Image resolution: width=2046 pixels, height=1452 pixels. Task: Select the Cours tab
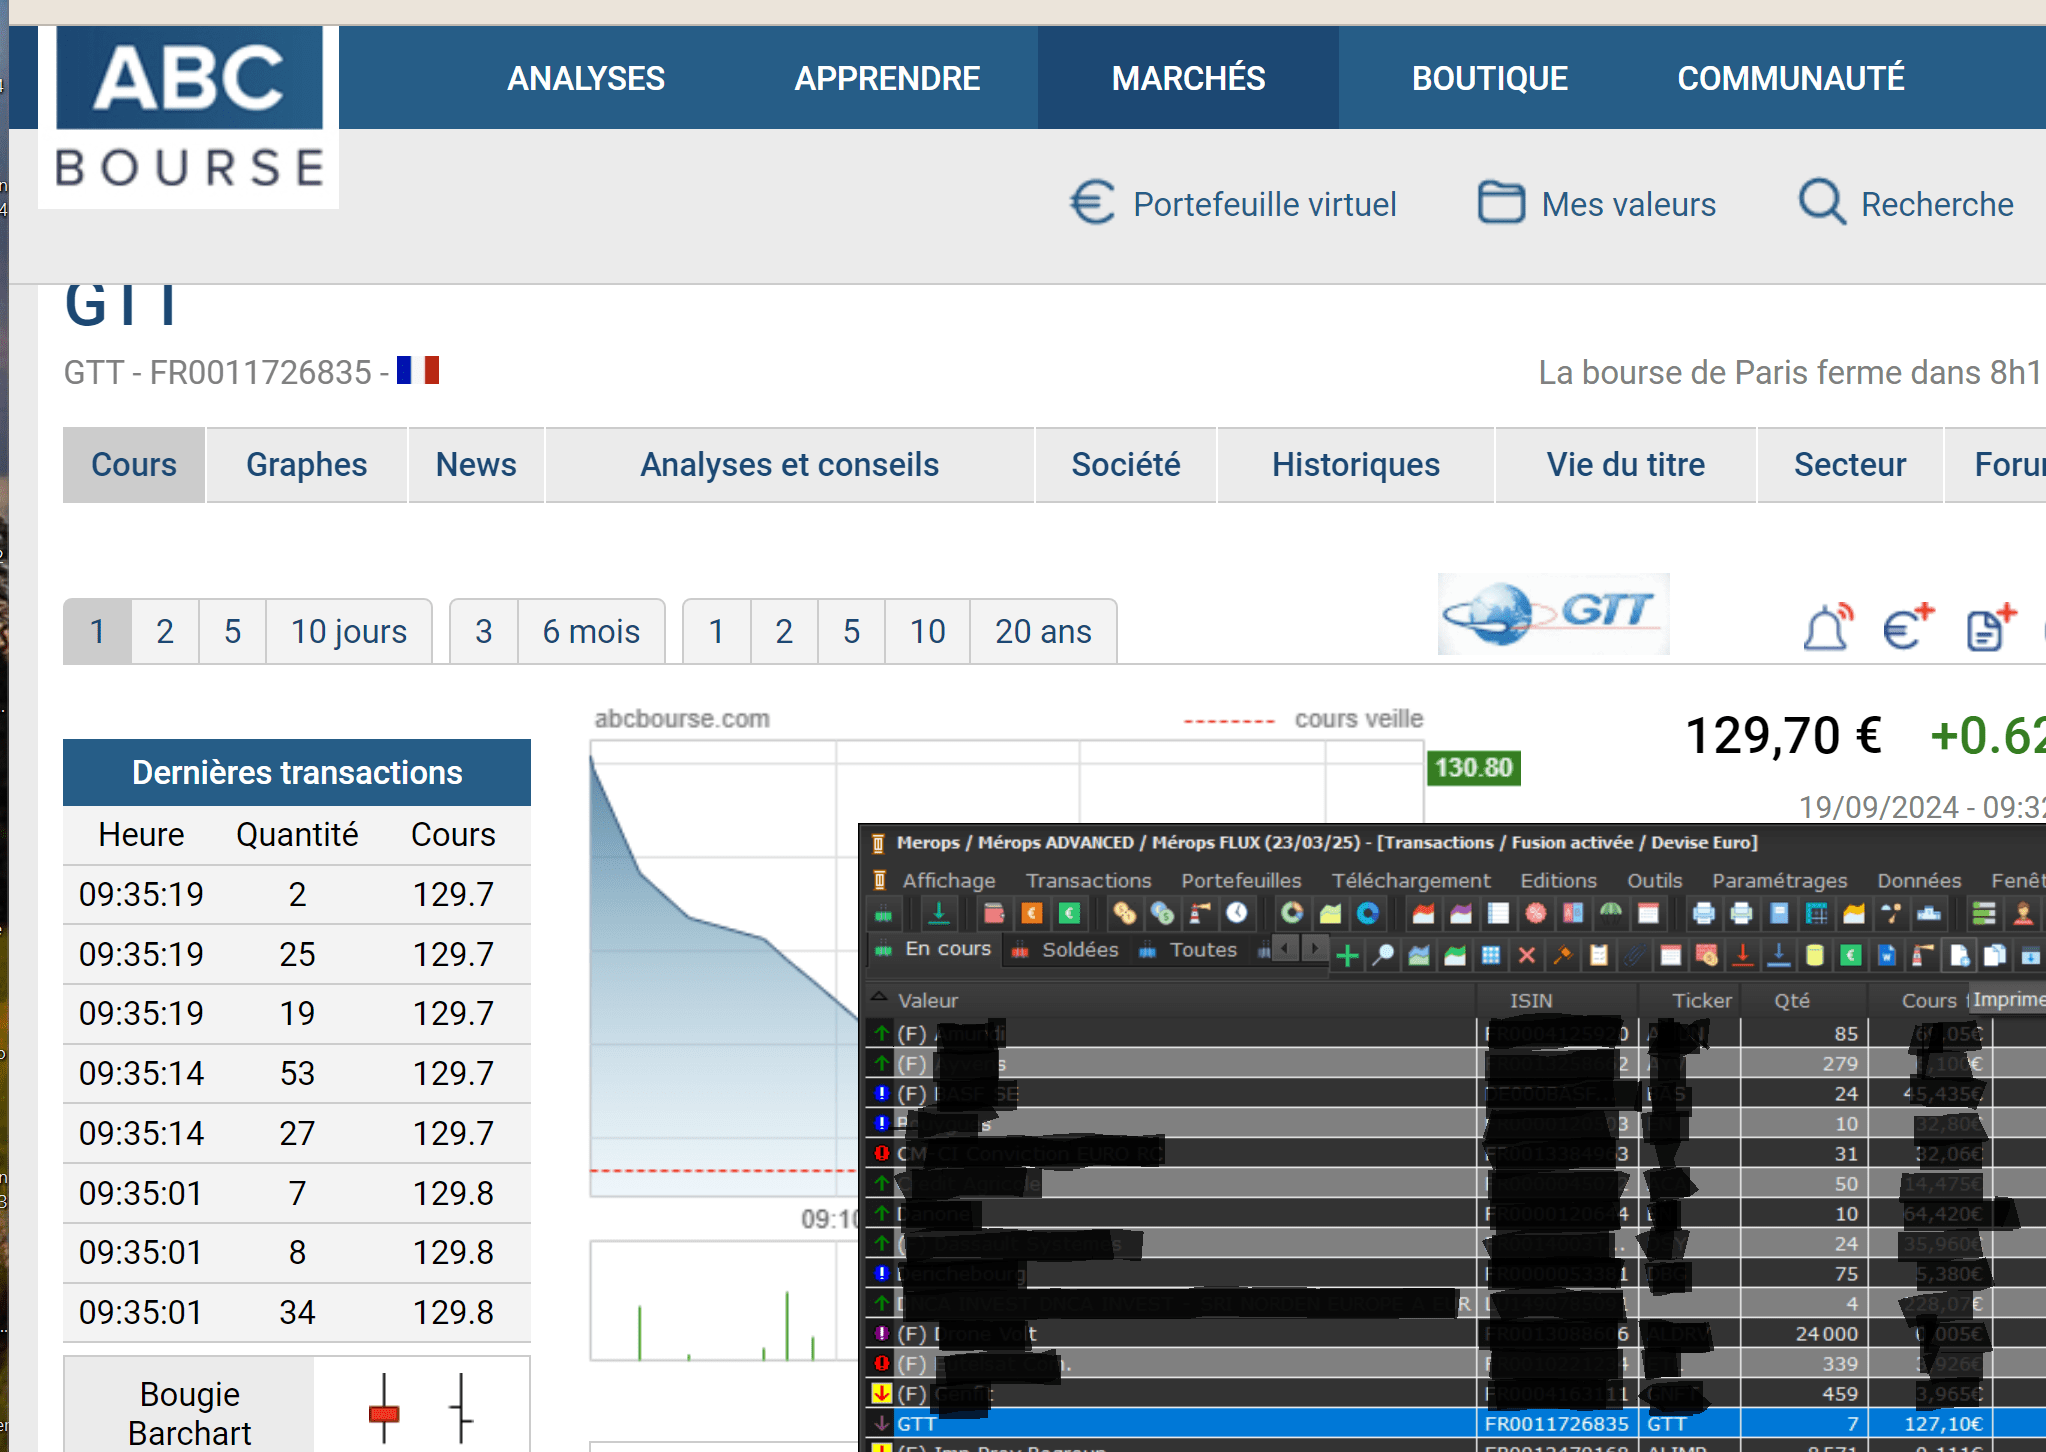[134, 465]
